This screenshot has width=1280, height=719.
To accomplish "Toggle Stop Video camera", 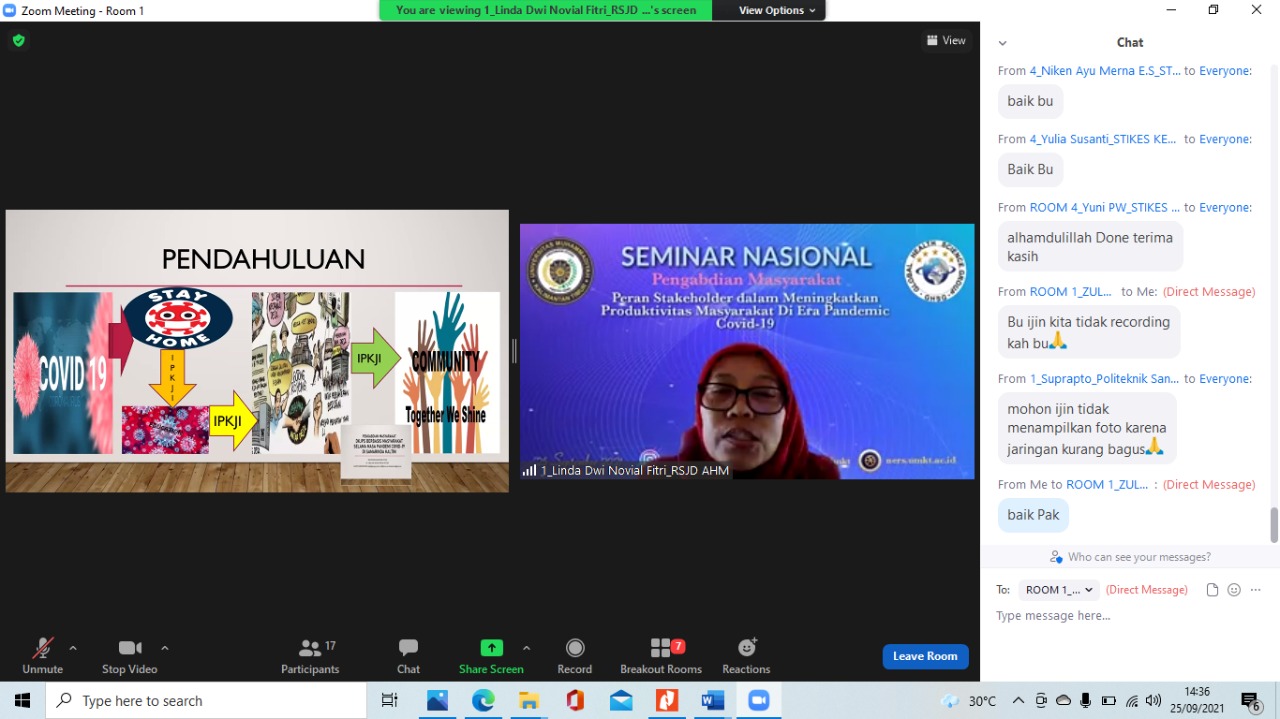I will 129,655.
